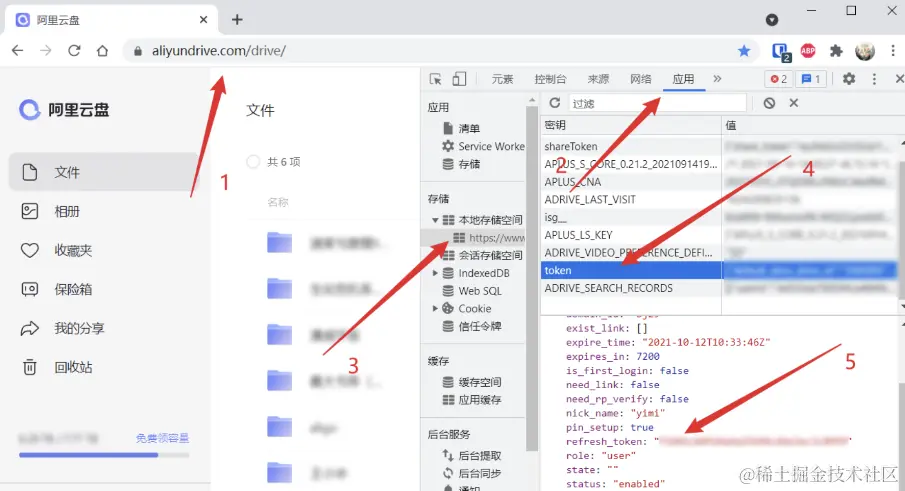
Task: Expand the IndexedDB tree node
Action: point(435,273)
